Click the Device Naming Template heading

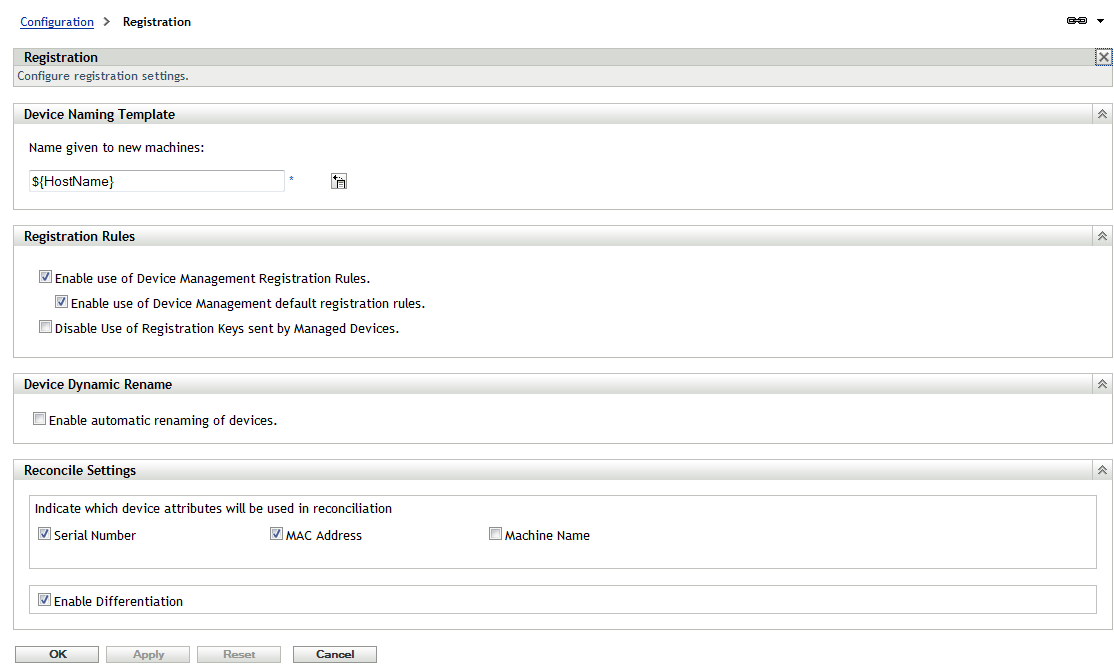coord(99,114)
